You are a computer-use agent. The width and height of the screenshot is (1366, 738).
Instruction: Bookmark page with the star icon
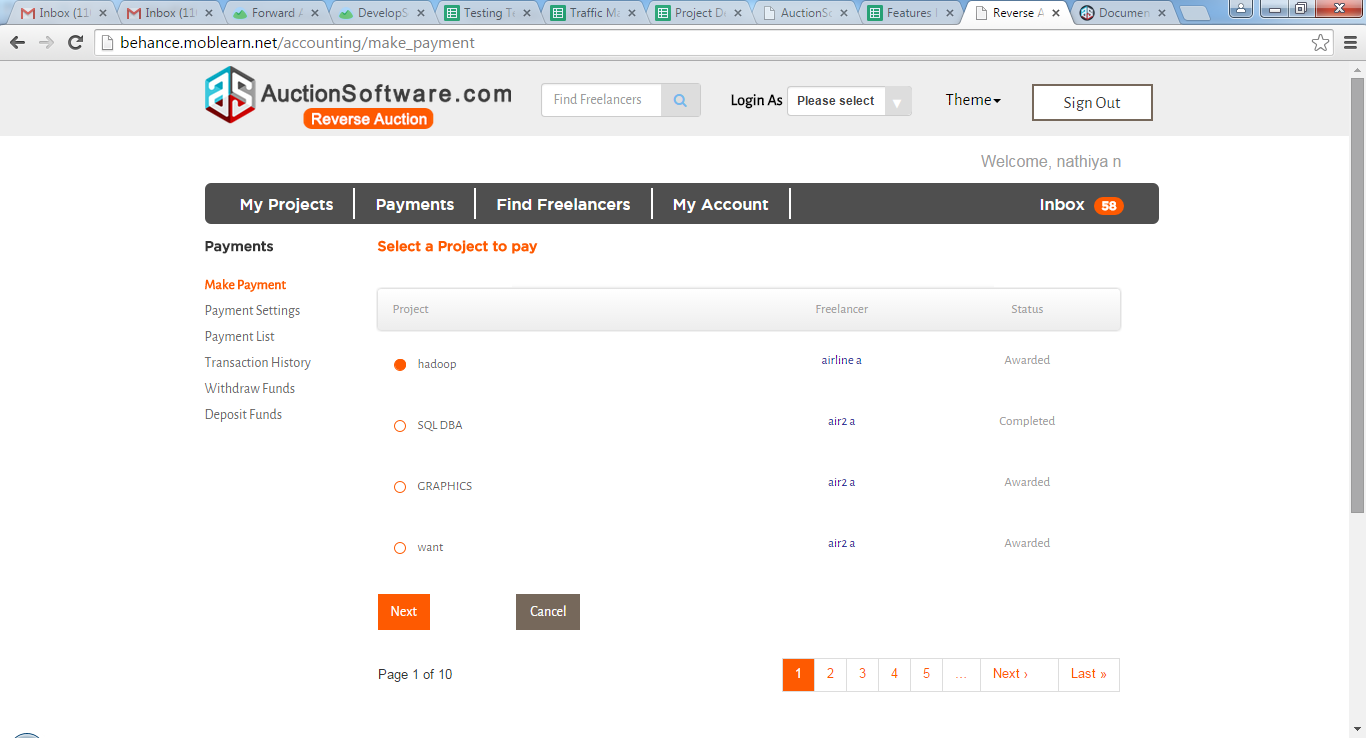coord(1320,43)
